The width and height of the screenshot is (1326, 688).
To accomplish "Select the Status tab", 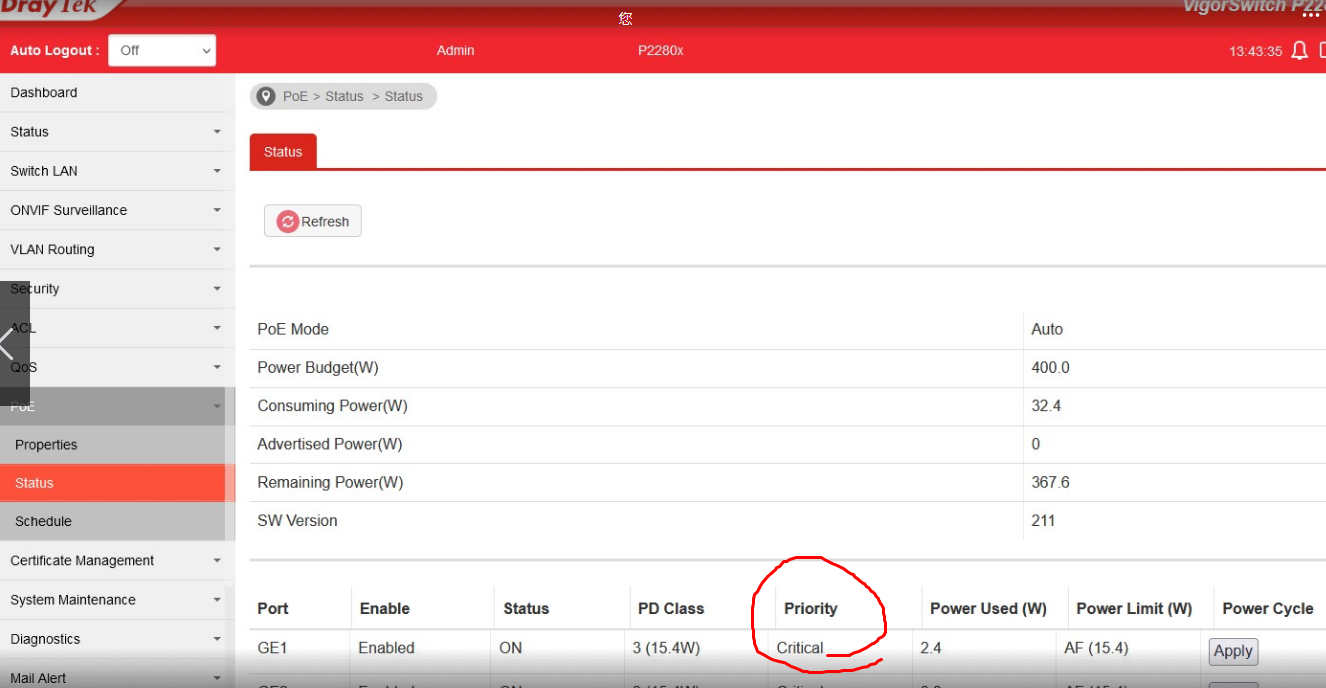I will tap(283, 152).
